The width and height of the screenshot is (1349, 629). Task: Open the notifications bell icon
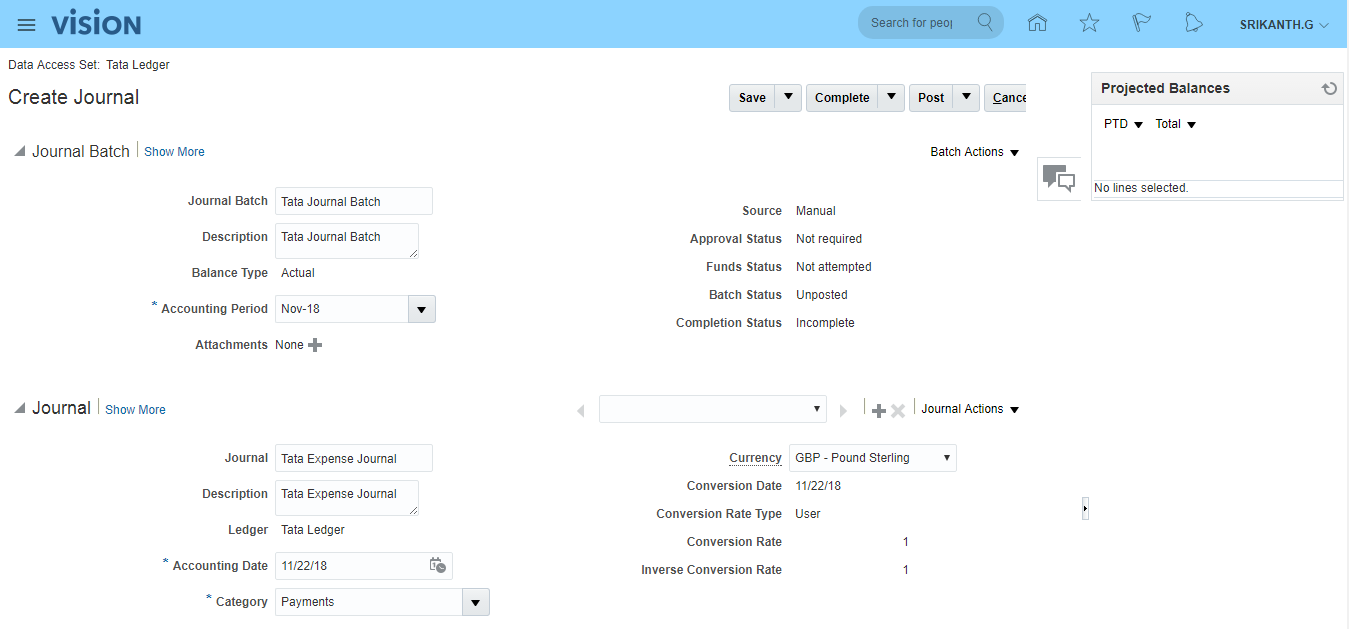click(x=1193, y=23)
